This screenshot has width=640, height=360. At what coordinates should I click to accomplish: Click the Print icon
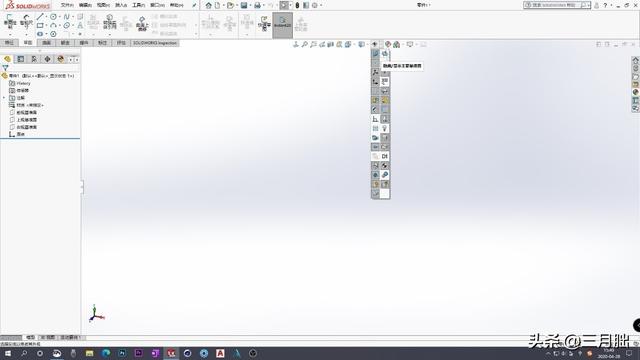[257, 5]
